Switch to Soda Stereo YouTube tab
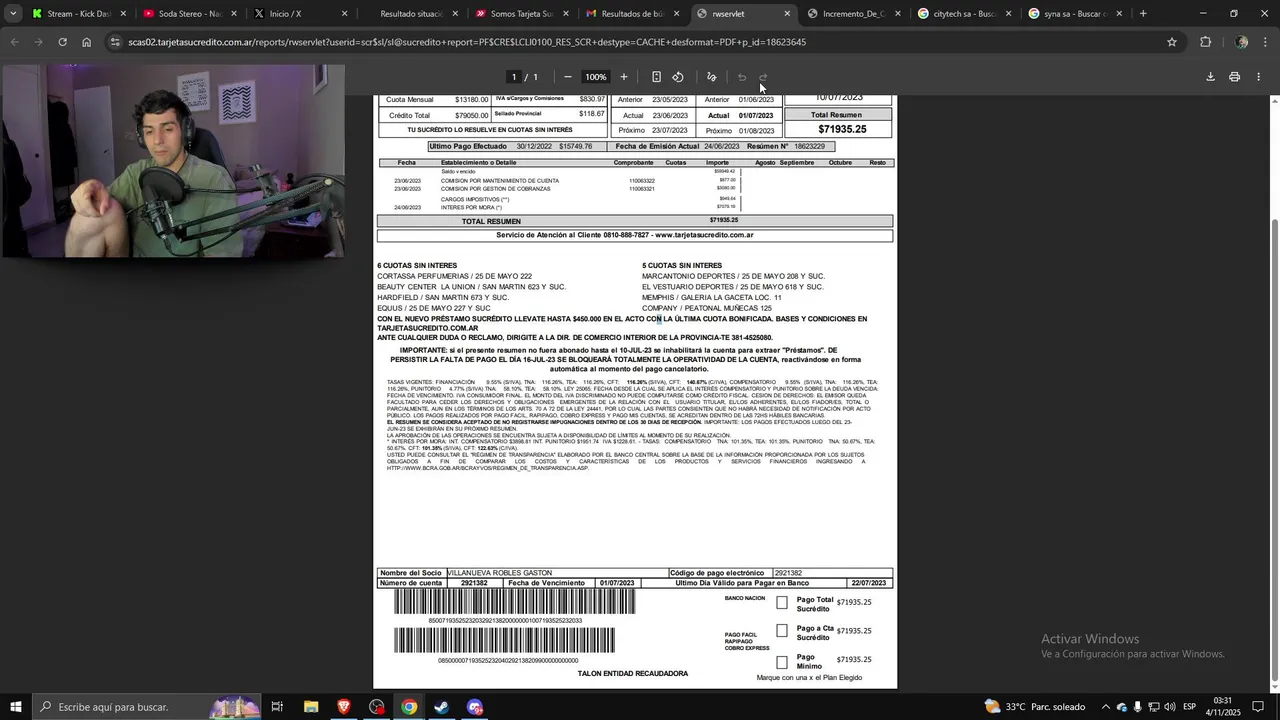This screenshot has height=720, width=1280. click(x=189, y=14)
